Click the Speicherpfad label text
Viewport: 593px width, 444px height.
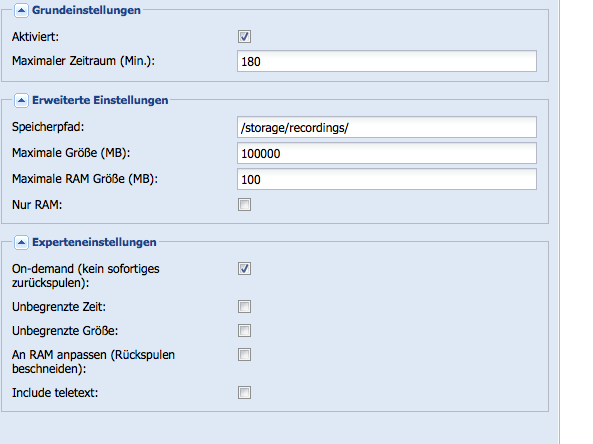tap(48, 127)
